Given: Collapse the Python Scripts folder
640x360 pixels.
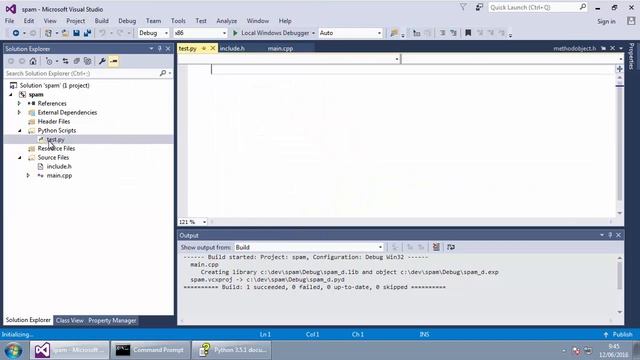Looking at the screenshot, I should tap(20, 131).
